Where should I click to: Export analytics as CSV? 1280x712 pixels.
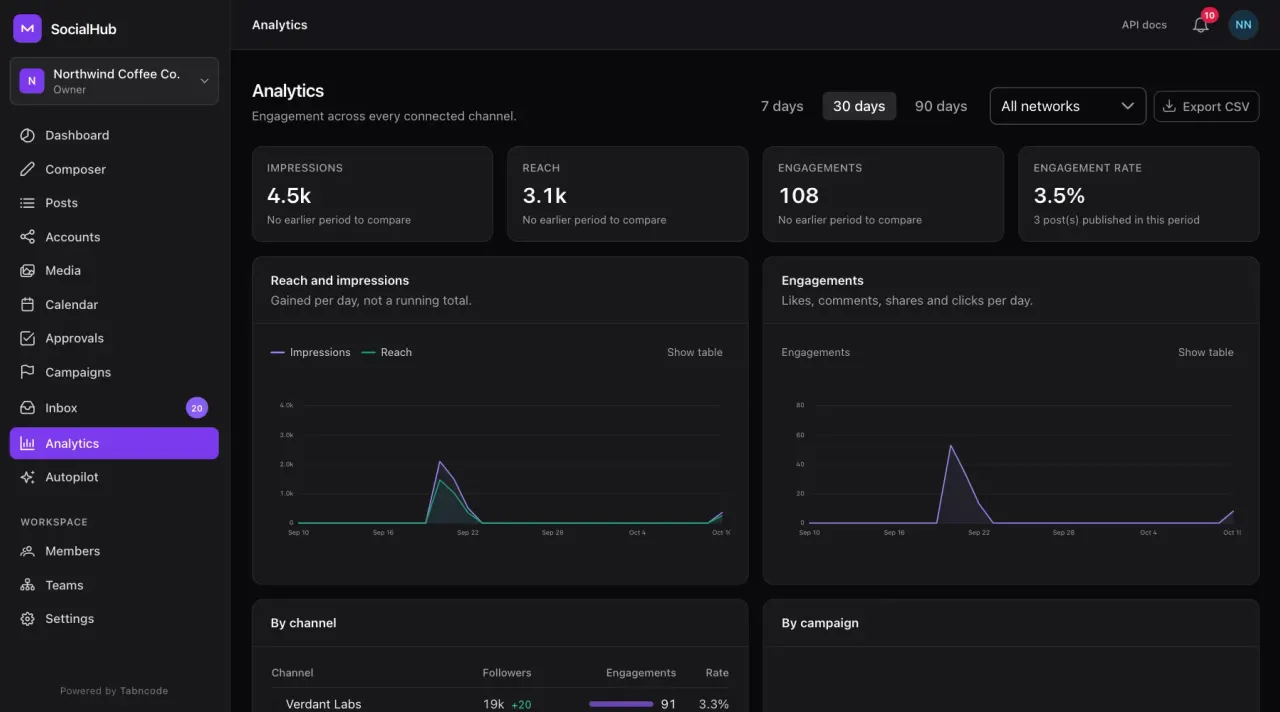click(x=1206, y=106)
